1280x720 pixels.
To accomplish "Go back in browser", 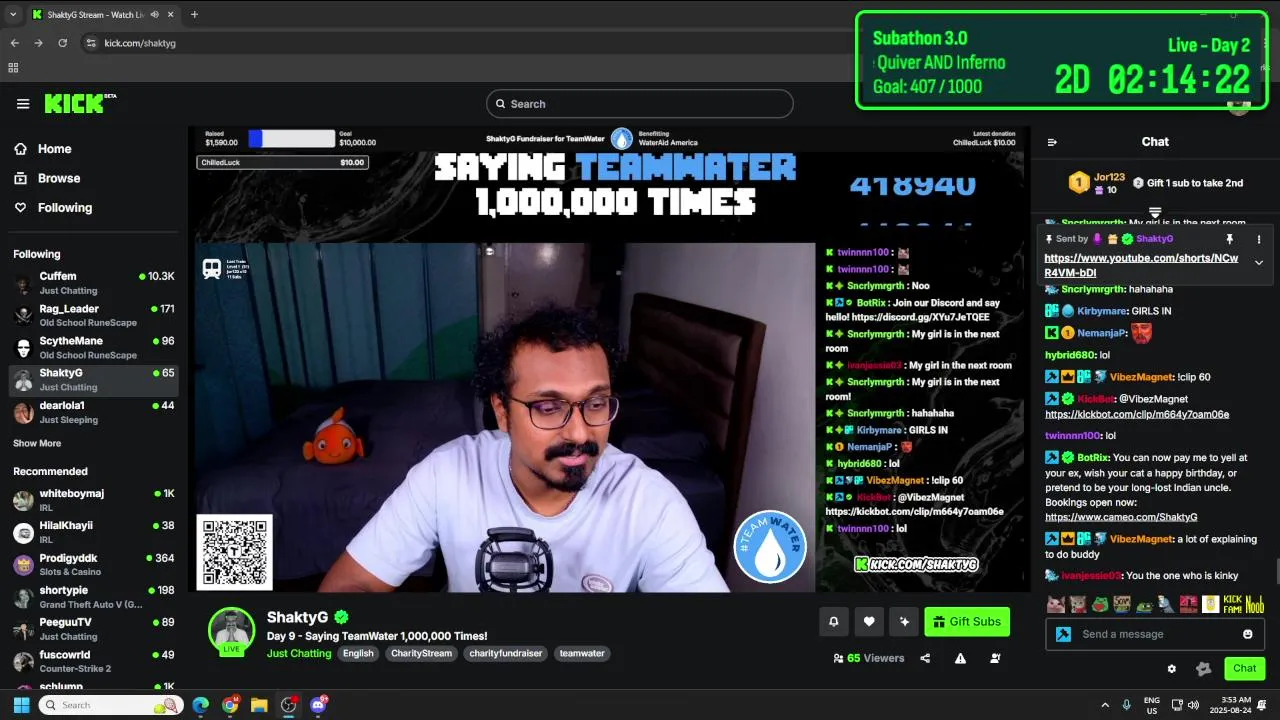I will pyautogui.click(x=14, y=43).
